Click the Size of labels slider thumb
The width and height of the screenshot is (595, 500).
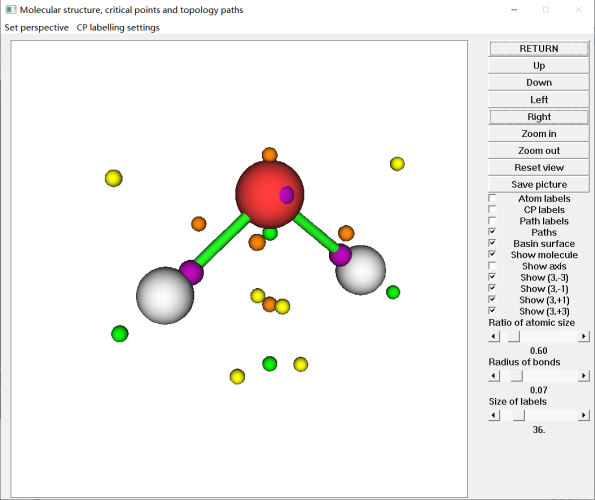tap(519, 415)
